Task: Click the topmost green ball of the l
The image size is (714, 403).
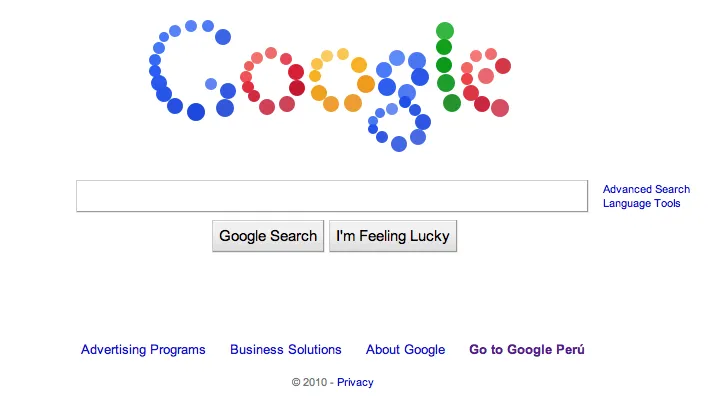Action: click(445, 31)
